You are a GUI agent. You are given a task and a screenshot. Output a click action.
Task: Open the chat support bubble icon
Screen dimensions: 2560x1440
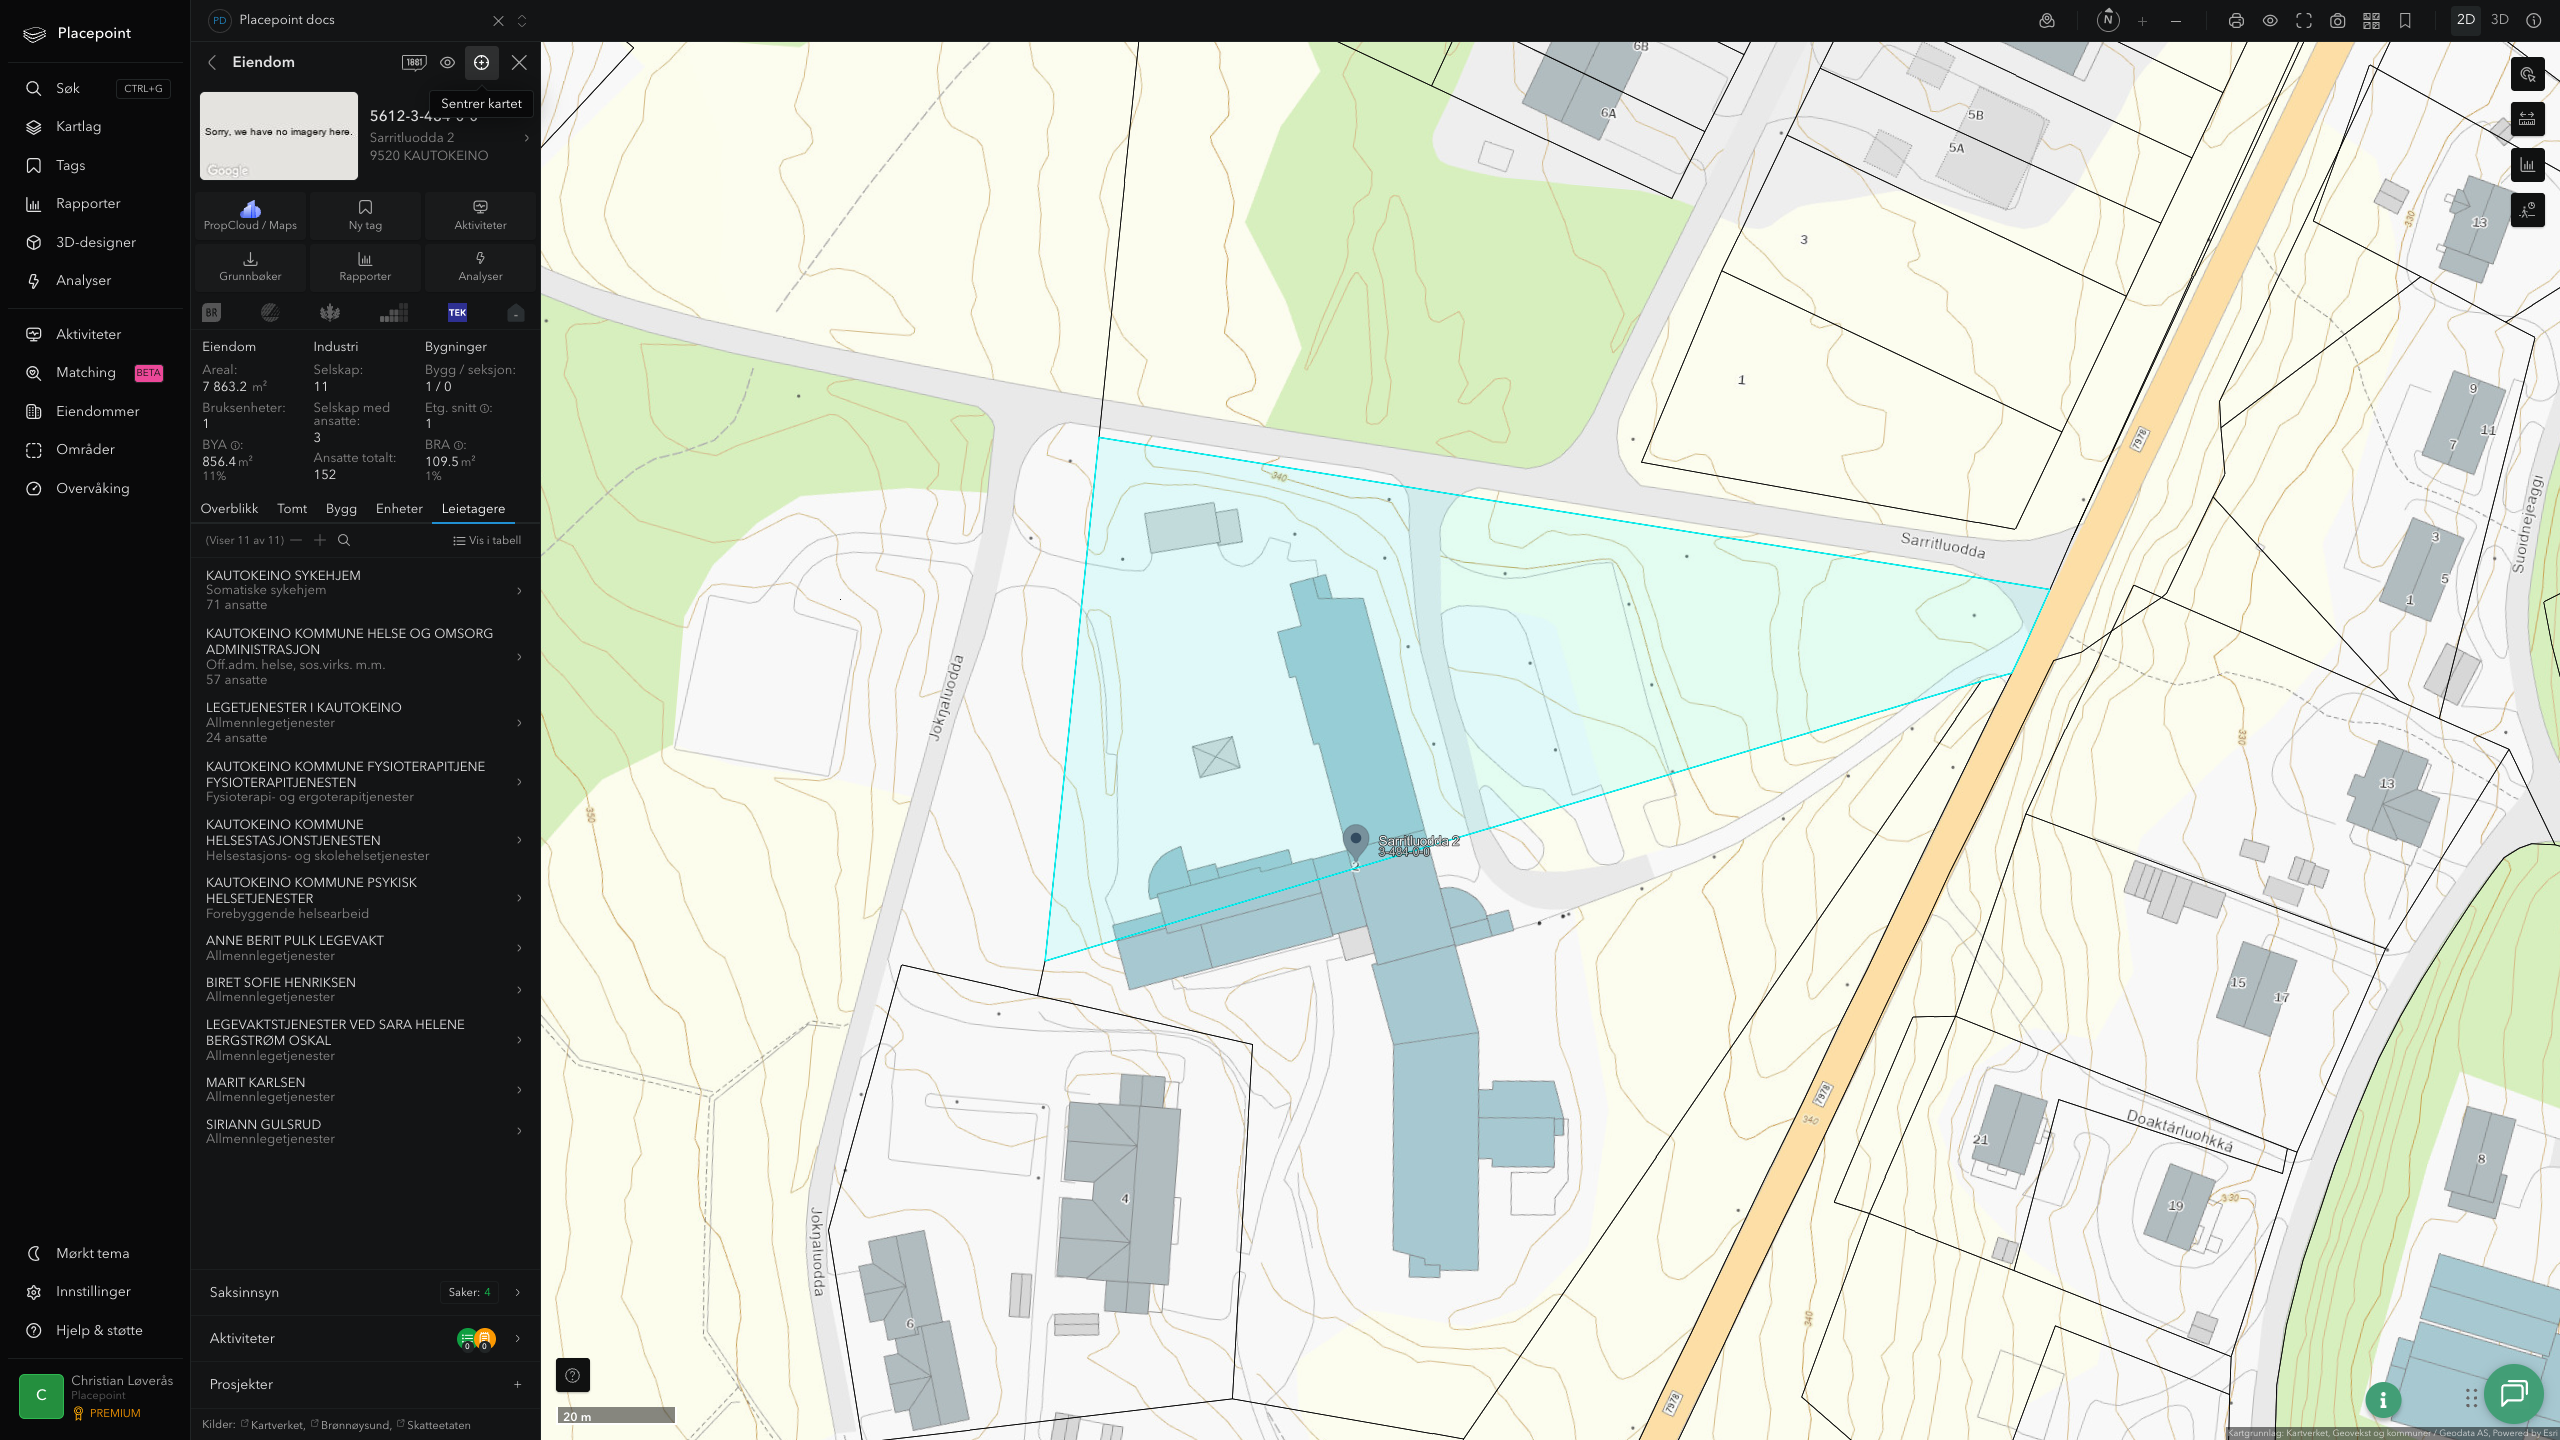[x=2514, y=1393]
